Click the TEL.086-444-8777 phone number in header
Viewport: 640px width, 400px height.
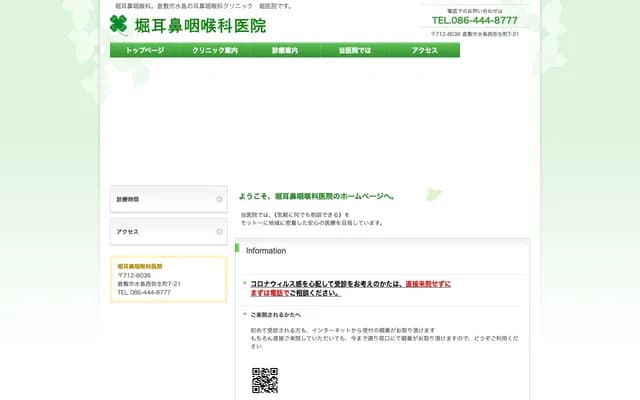tap(475, 20)
